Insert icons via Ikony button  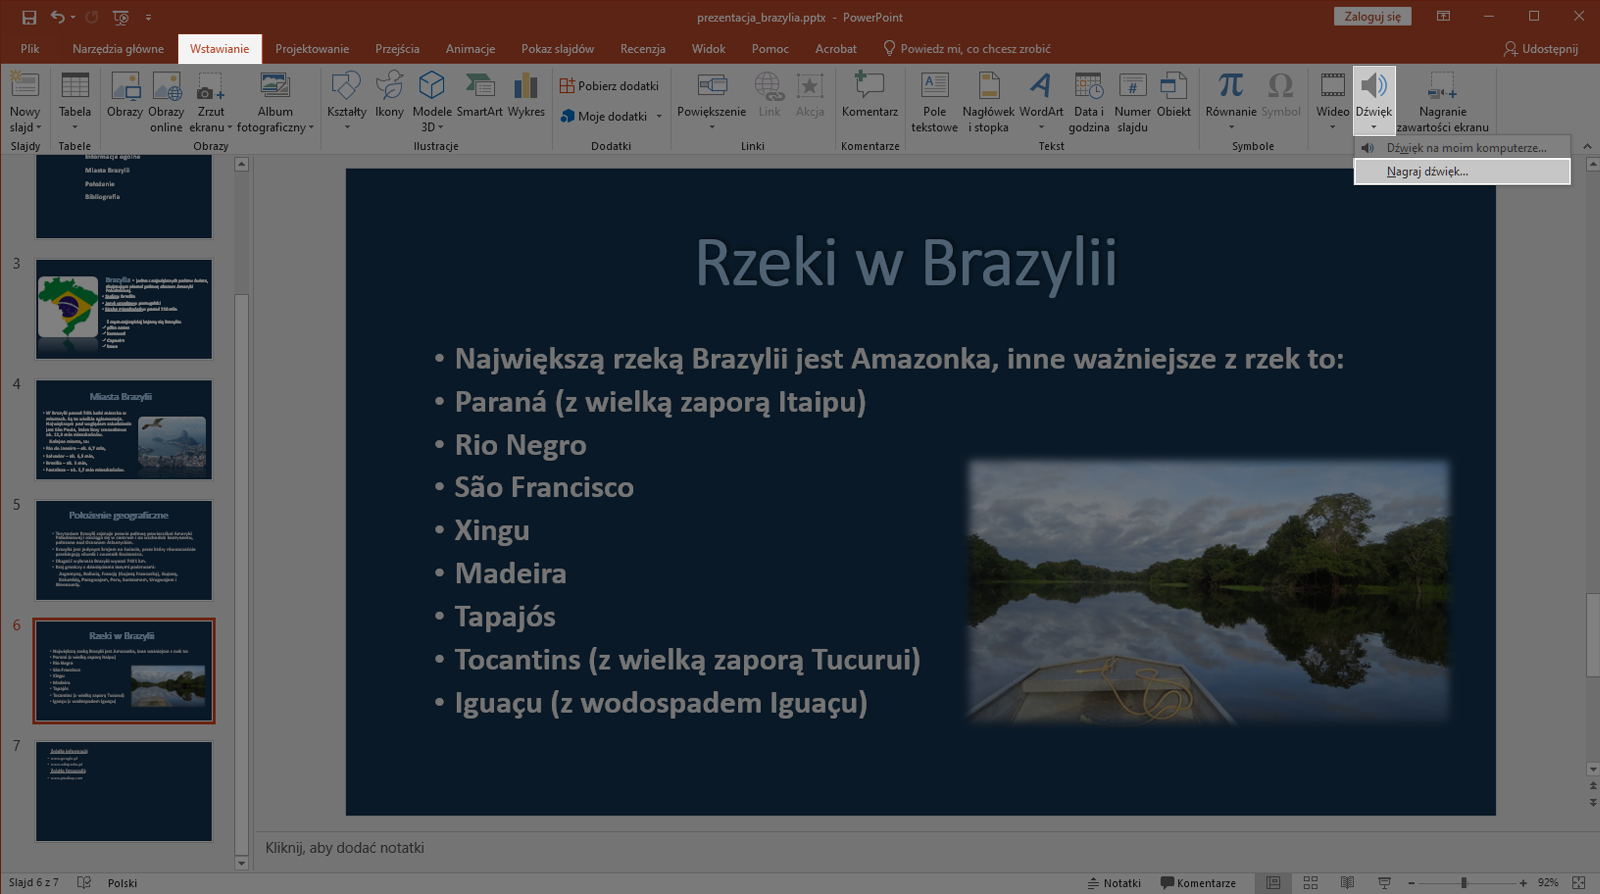coord(389,96)
